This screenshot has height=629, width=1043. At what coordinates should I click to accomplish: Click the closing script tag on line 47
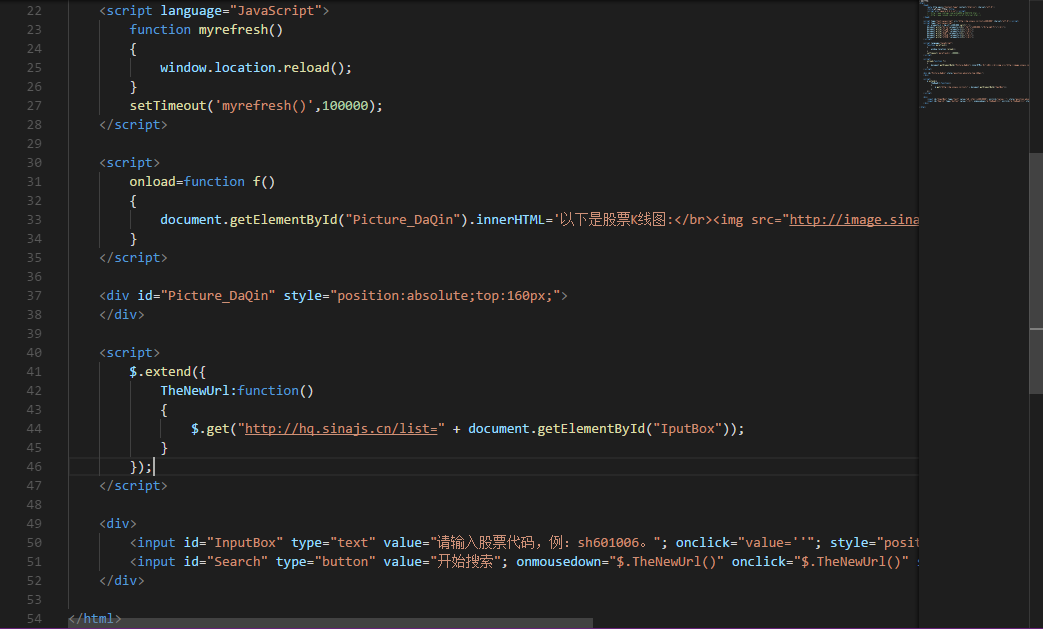point(133,486)
